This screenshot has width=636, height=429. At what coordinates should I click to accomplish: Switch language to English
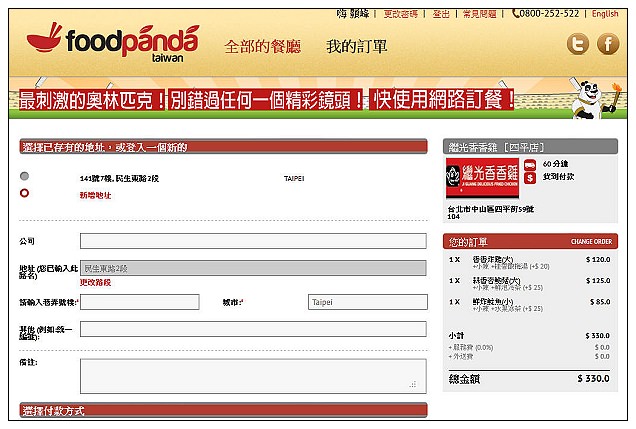pos(605,14)
